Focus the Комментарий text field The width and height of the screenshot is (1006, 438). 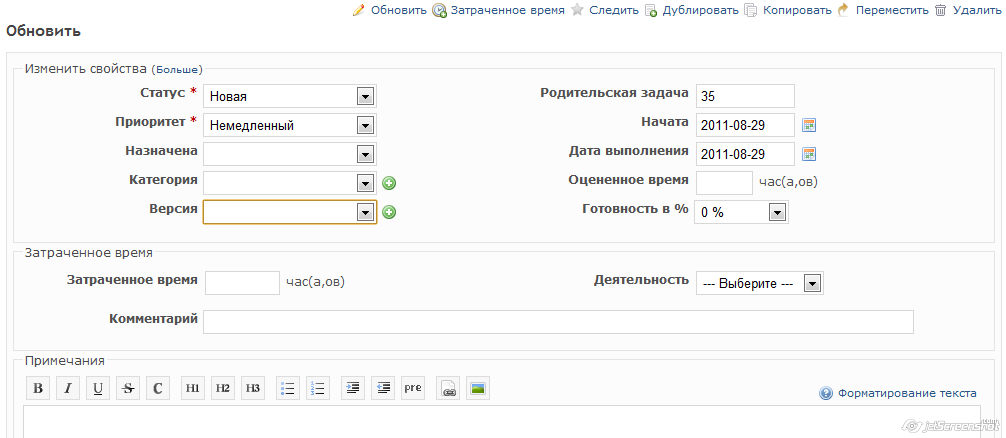pyautogui.click(x=558, y=322)
